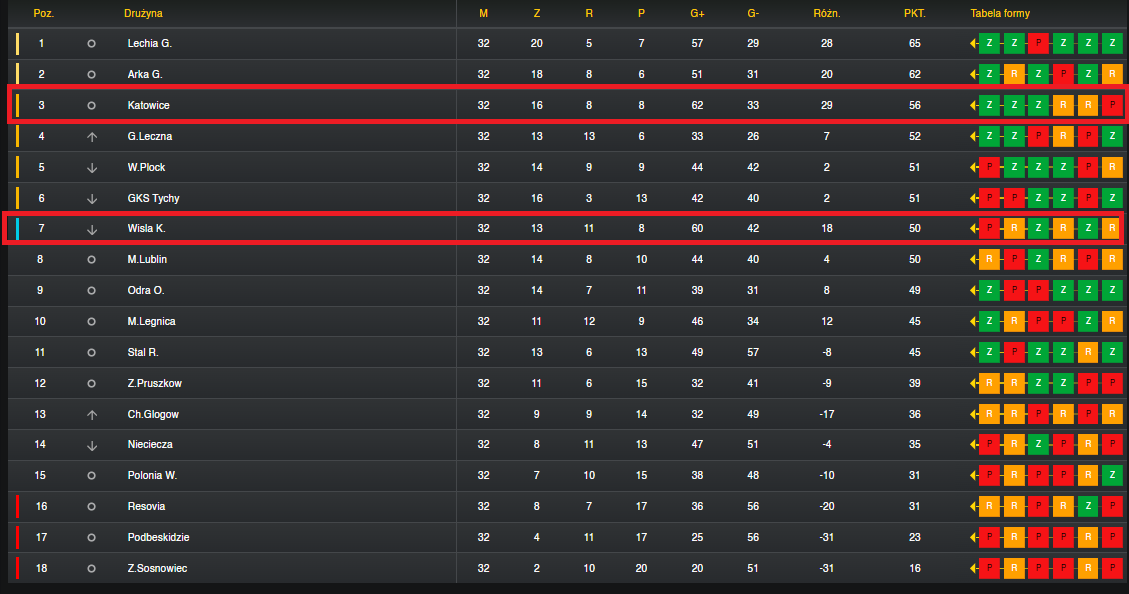Viewport: 1129px width, 594px height.
Task: Open the Odra O. team link
Action: coord(146,290)
